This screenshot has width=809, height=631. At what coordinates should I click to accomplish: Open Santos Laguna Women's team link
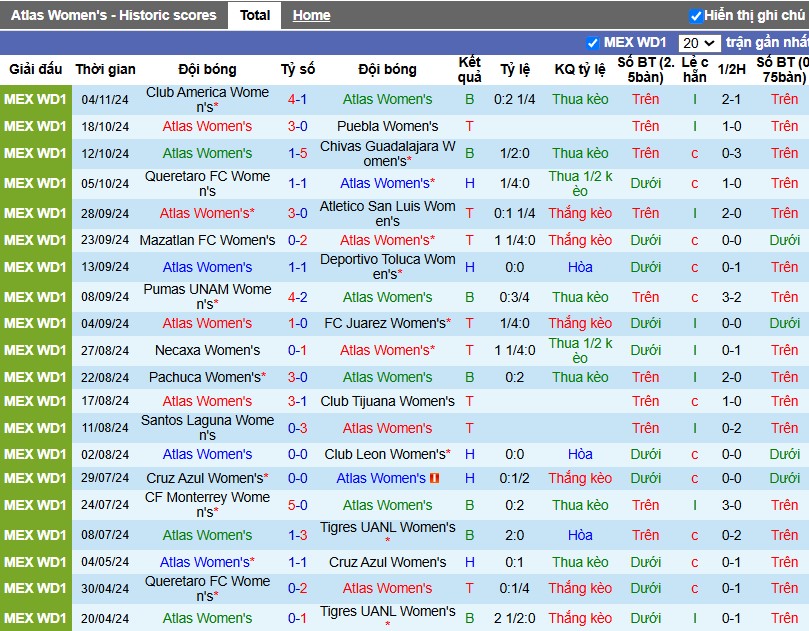pyautogui.click(x=207, y=428)
